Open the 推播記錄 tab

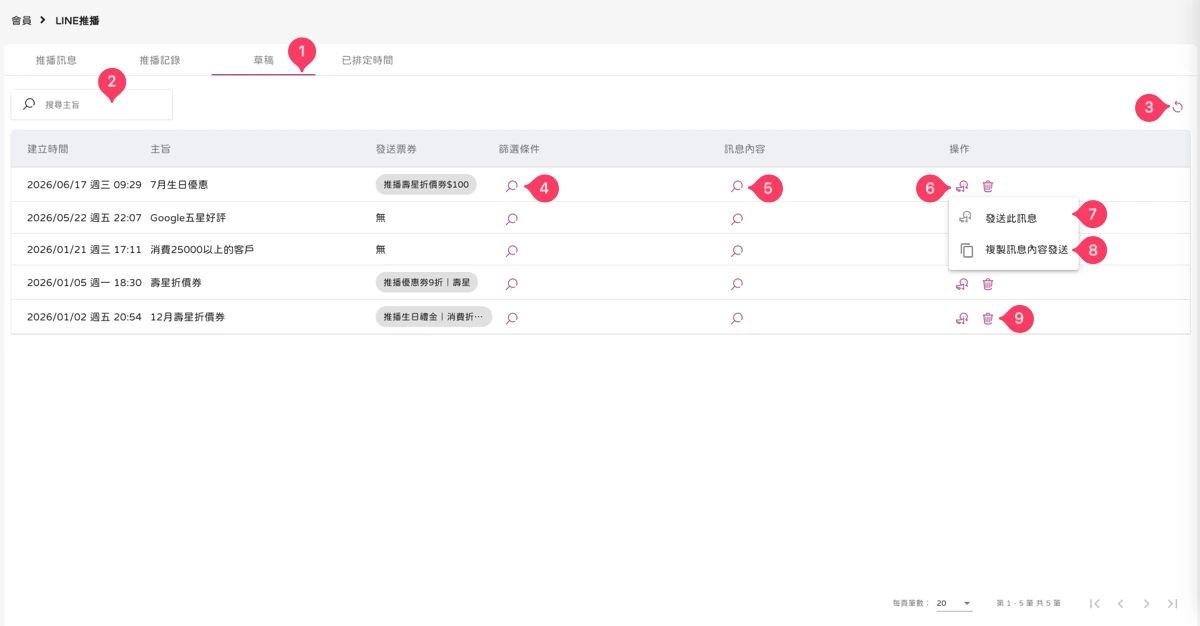[x=160, y=60]
